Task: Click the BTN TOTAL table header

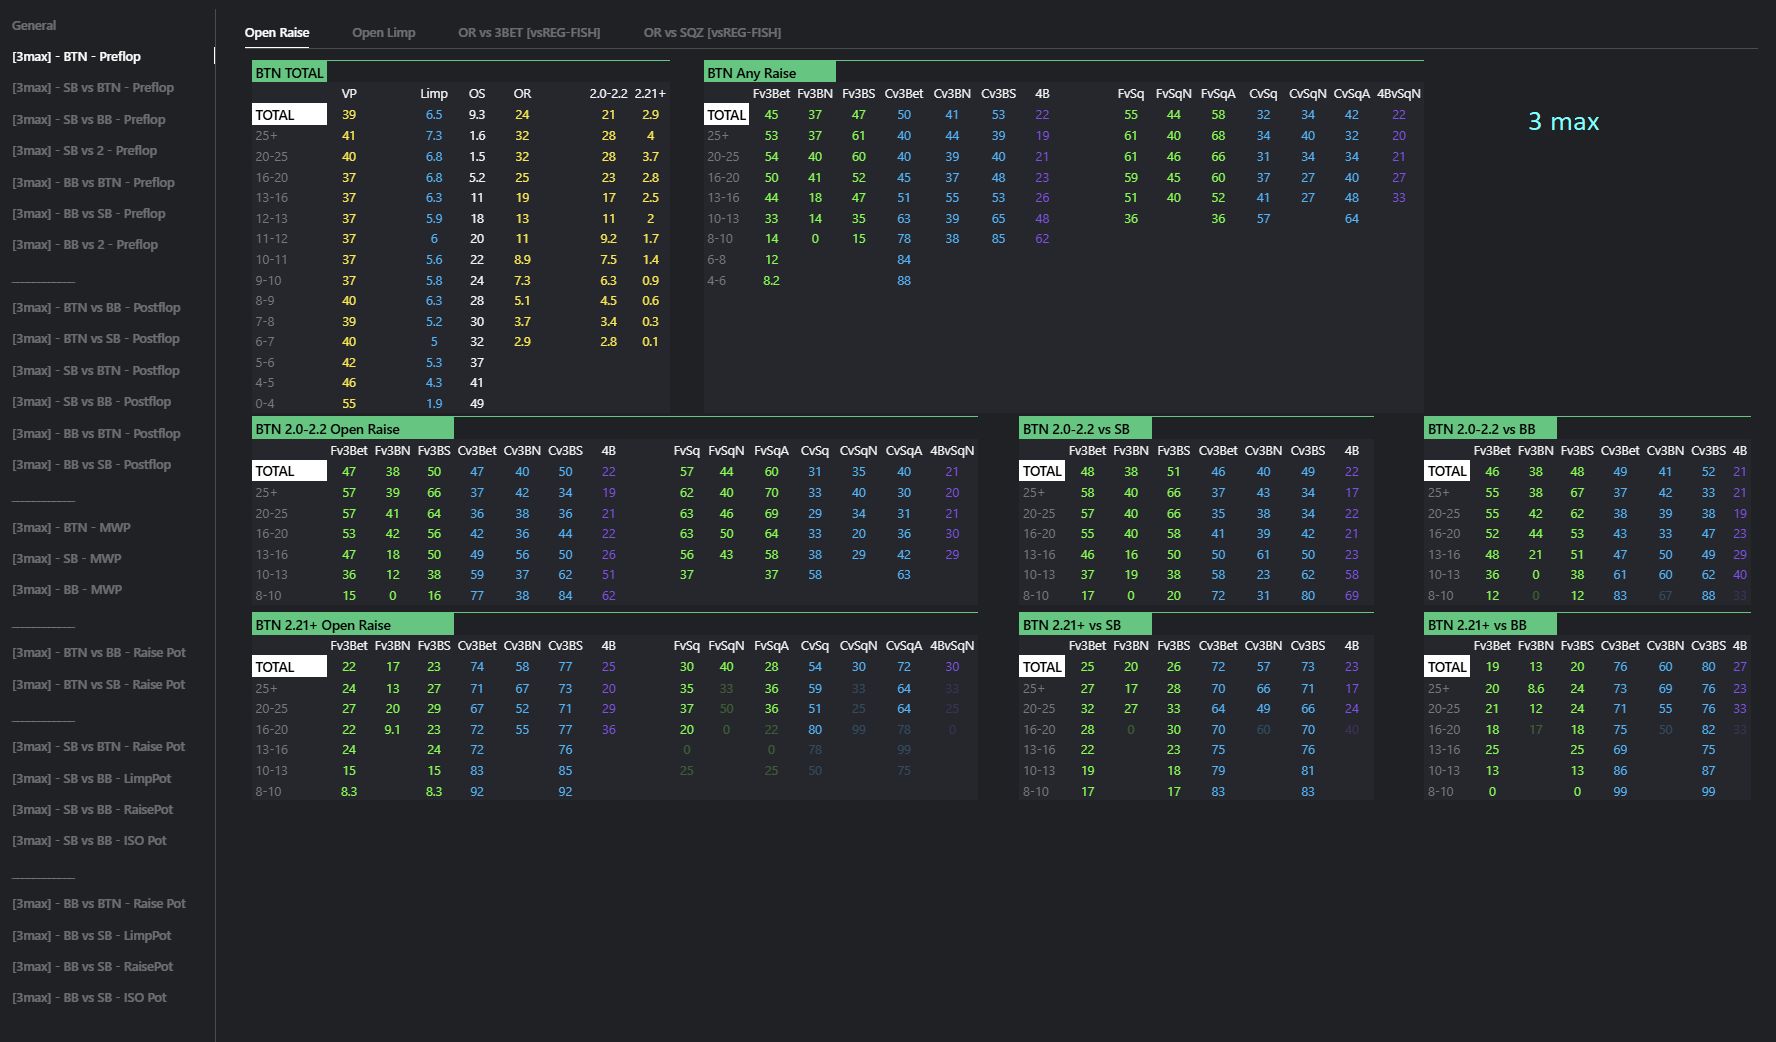Action: (289, 73)
